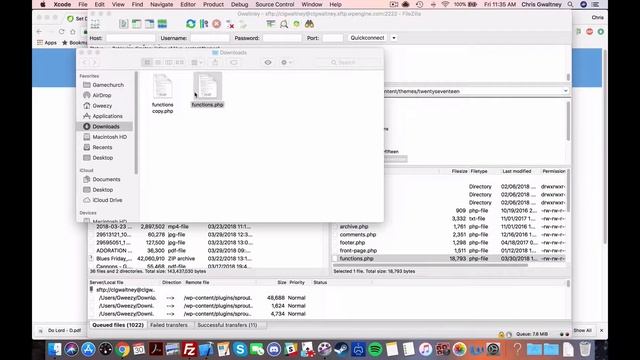The image size is (640, 360).
Task: Toggle directory comparison magnifier icon
Action: tap(284, 24)
